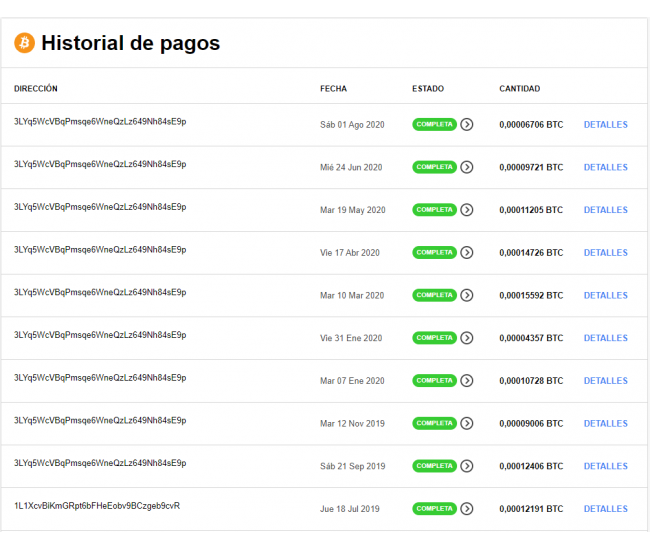Click COMPLETA badge on Mar 07 Ene 2020 row

[434, 380]
